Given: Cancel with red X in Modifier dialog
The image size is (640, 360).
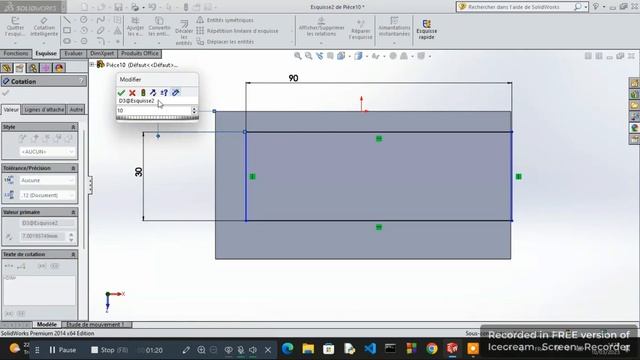Looking at the screenshot, I should click(132, 93).
